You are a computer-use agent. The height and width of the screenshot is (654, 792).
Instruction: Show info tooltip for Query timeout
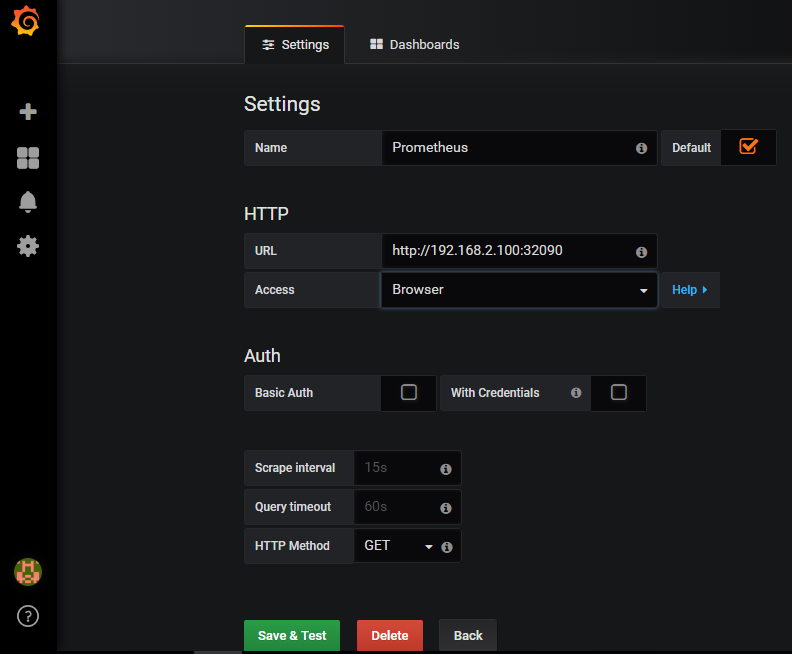[x=446, y=508]
